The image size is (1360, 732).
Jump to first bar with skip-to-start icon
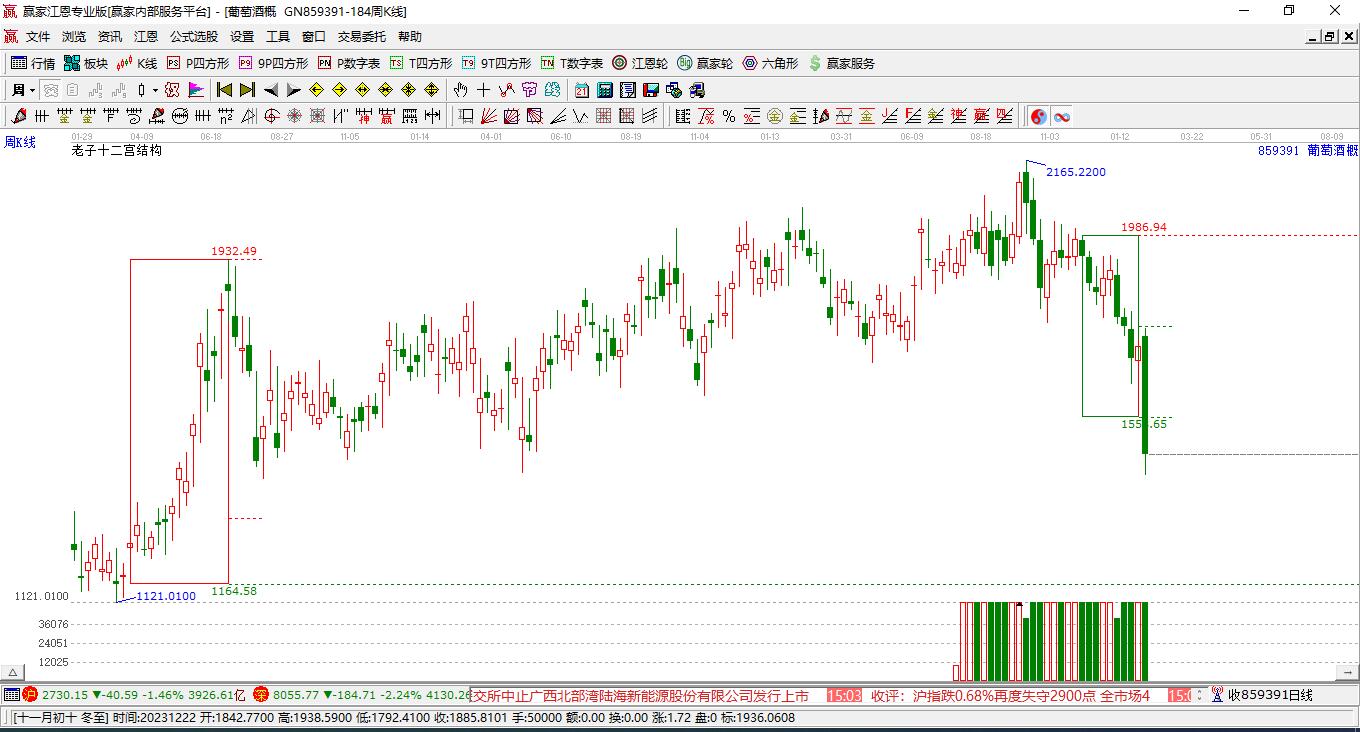225,90
